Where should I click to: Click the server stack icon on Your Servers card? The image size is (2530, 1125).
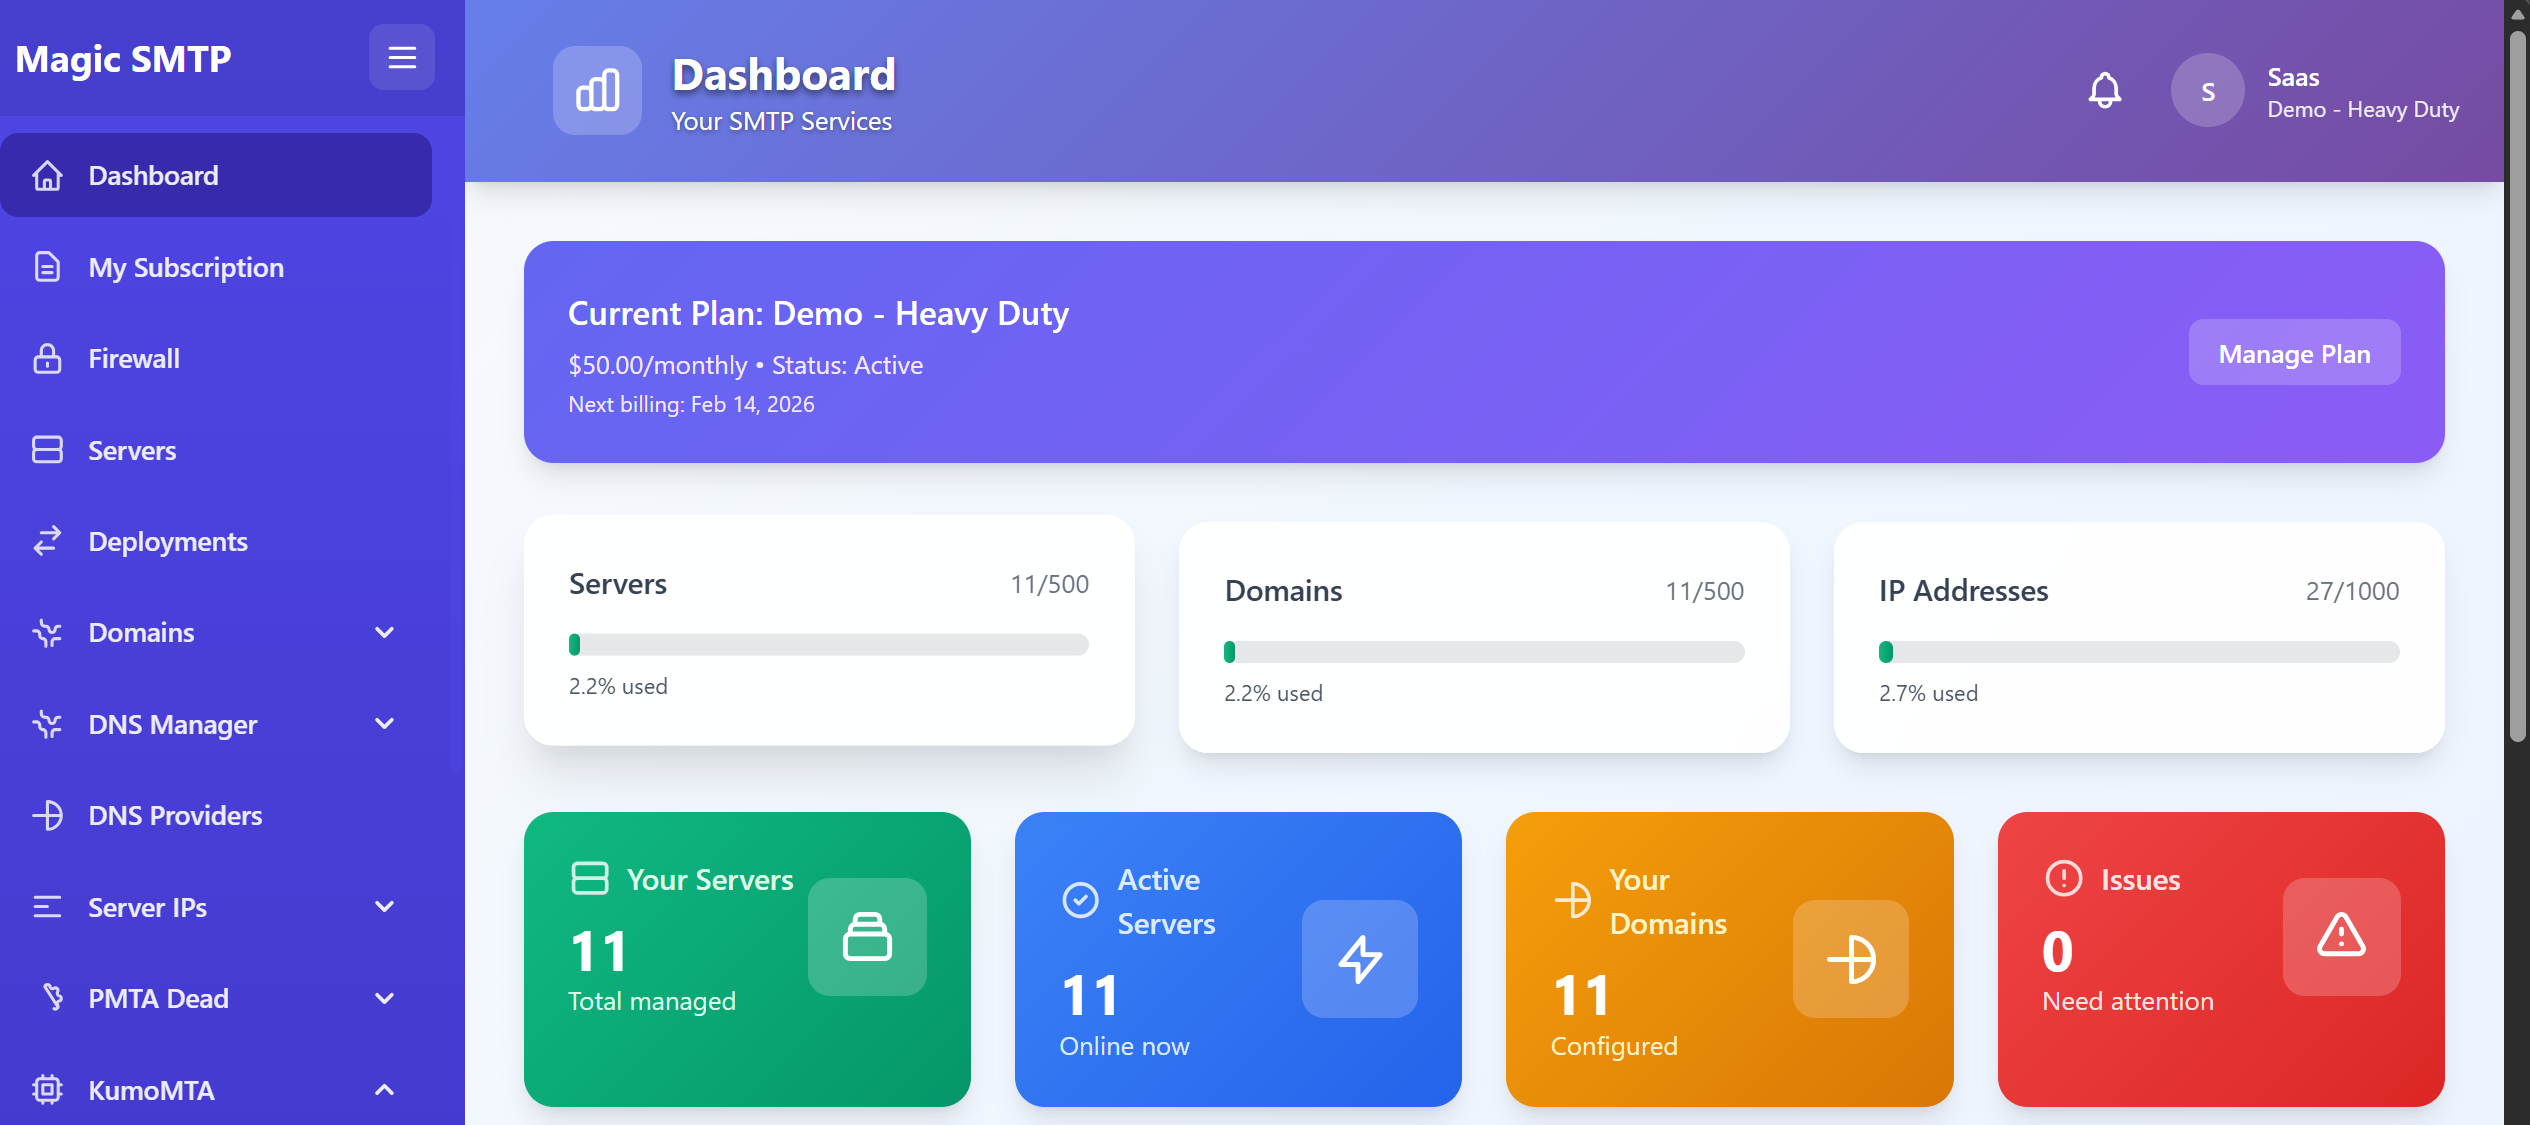tap(867, 937)
